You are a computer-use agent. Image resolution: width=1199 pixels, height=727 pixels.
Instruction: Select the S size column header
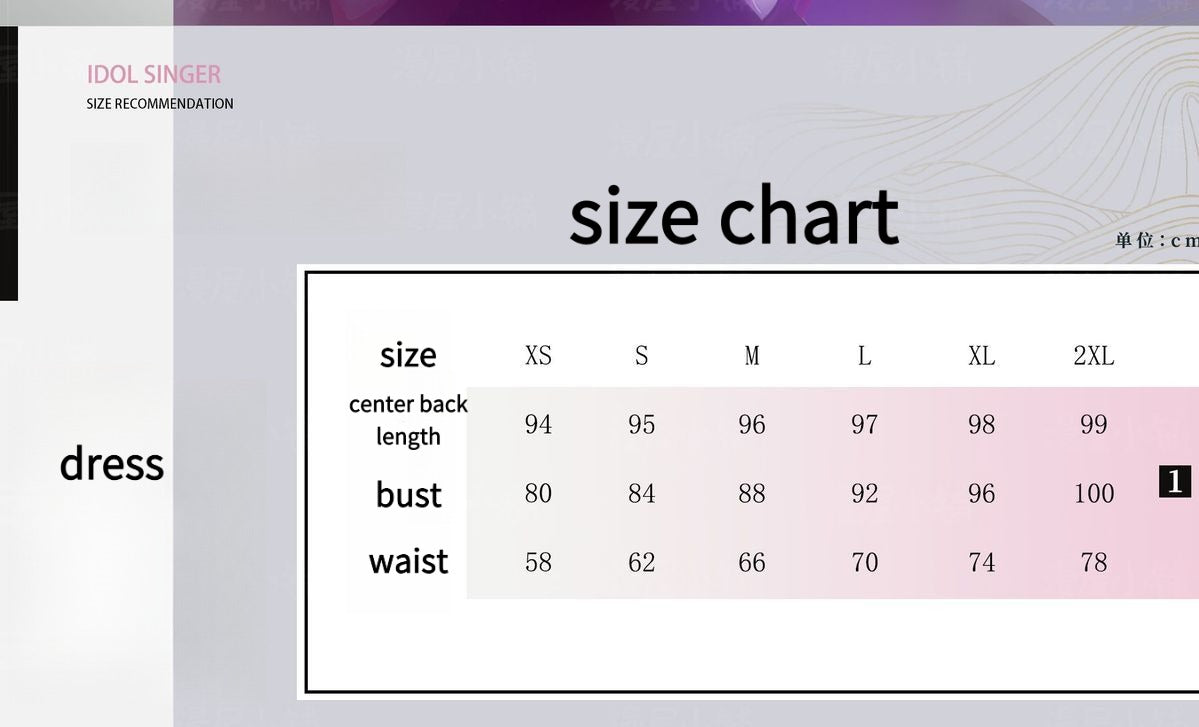[641, 356]
